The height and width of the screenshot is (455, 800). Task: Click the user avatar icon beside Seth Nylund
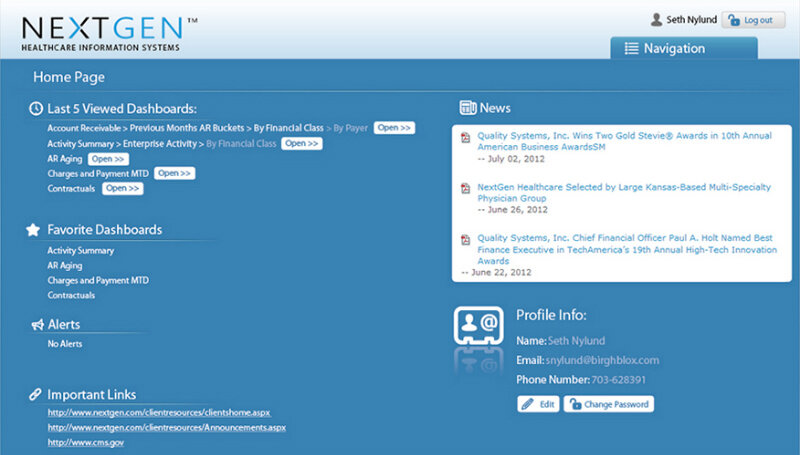click(656, 20)
